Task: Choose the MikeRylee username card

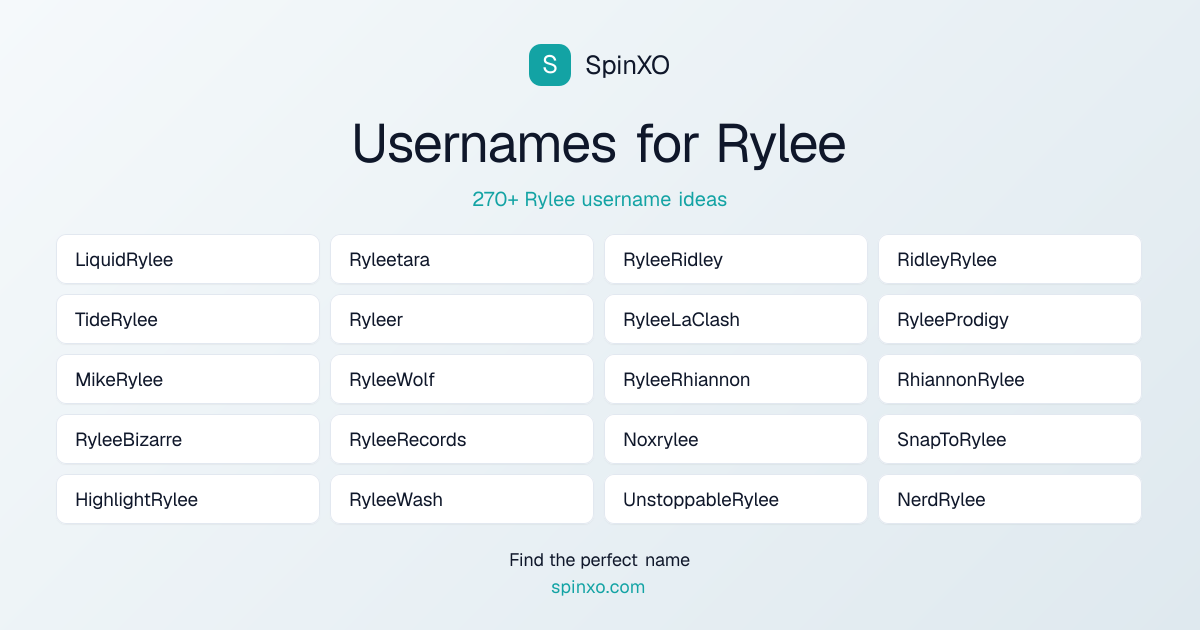Action: [x=188, y=379]
